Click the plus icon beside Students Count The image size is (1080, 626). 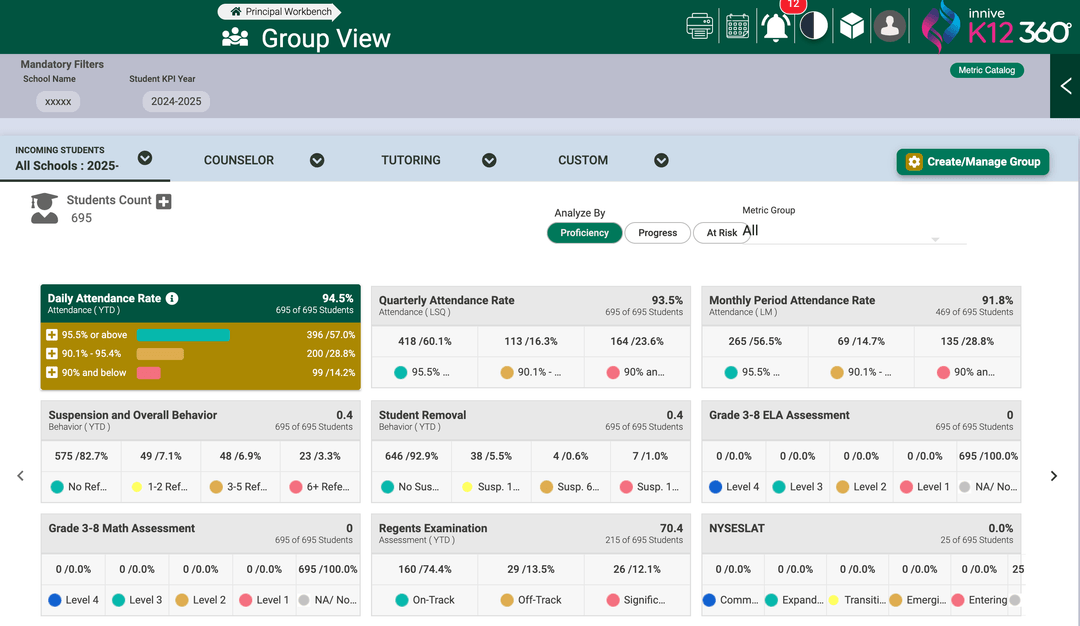164,201
